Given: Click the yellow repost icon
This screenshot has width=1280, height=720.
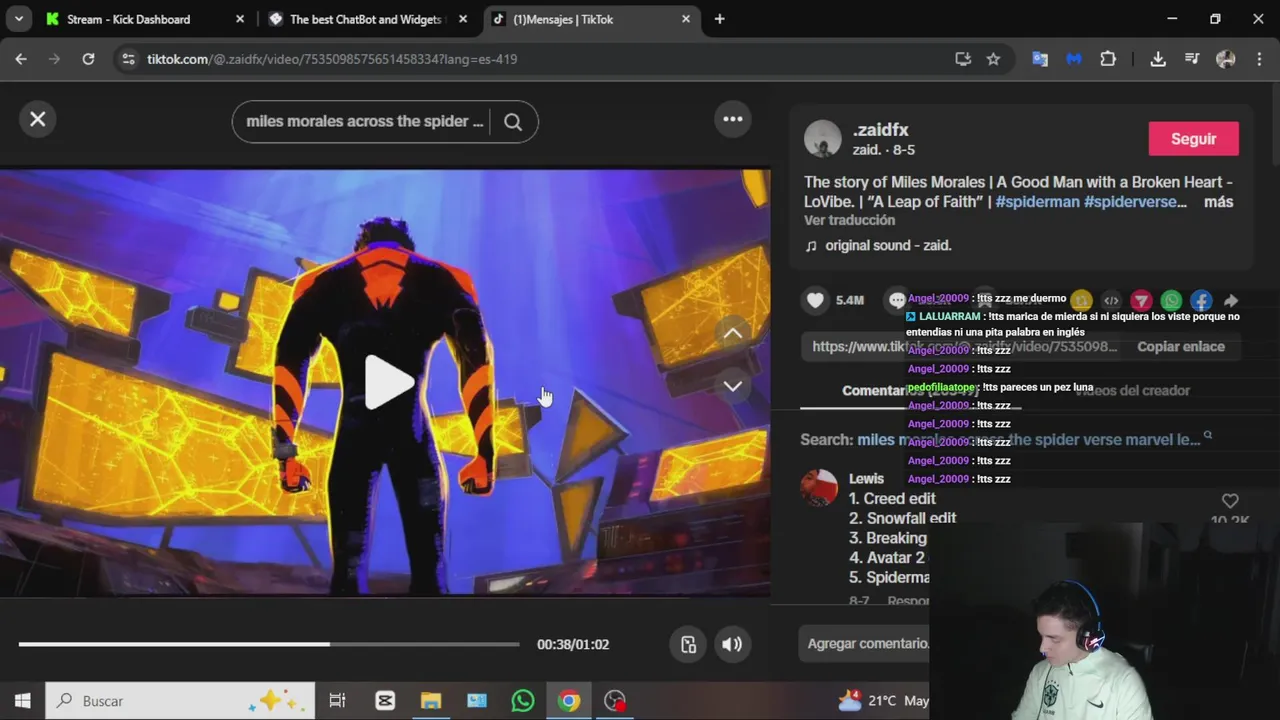Looking at the screenshot, I should (1081, 300).
